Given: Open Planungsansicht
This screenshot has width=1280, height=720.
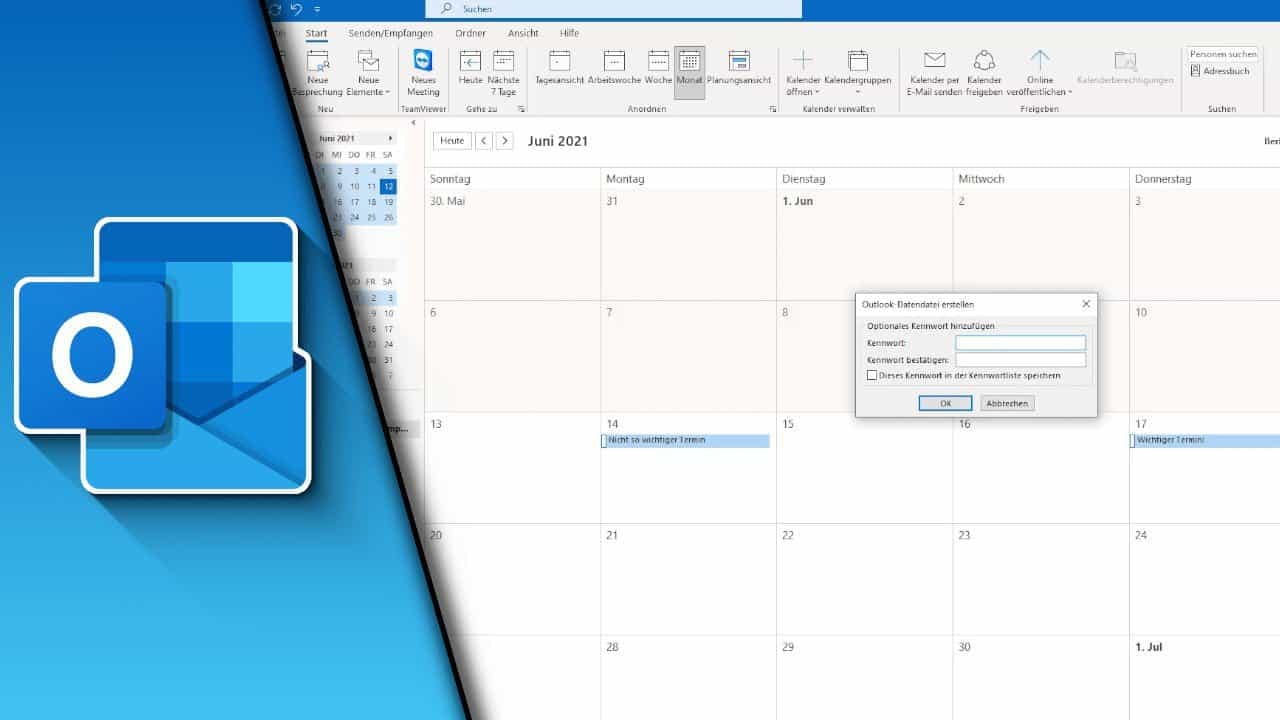Looking at the screenshot, I should (739, 67).
